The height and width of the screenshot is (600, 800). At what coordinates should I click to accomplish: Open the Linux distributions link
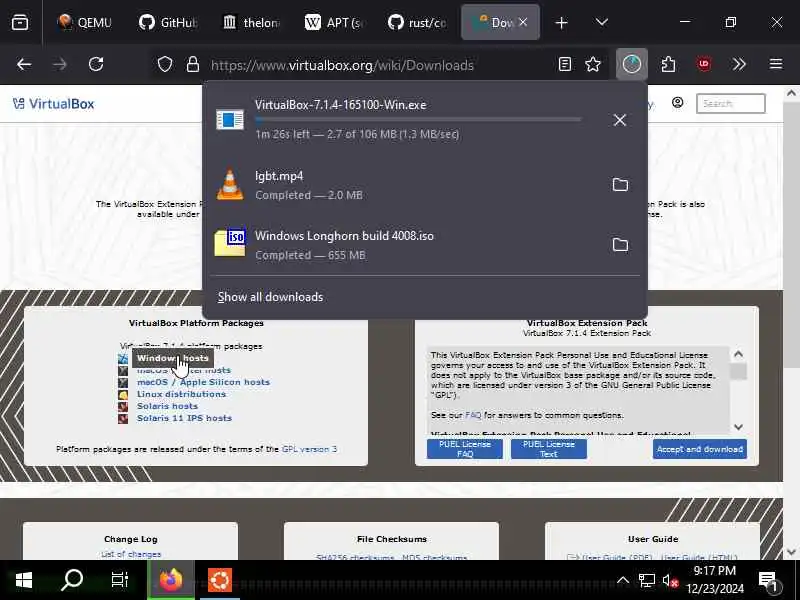pos(181,394)
